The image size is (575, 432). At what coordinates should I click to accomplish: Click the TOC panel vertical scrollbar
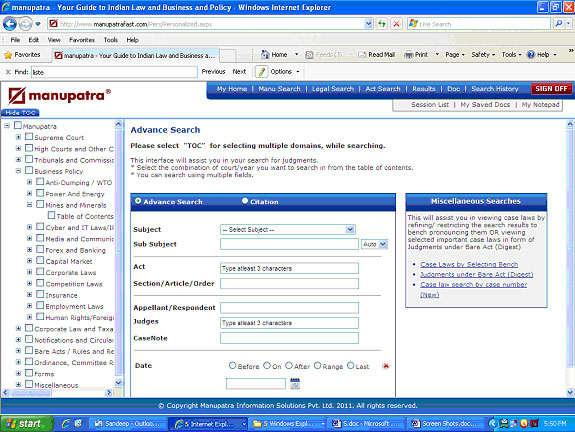pos(118,254)
